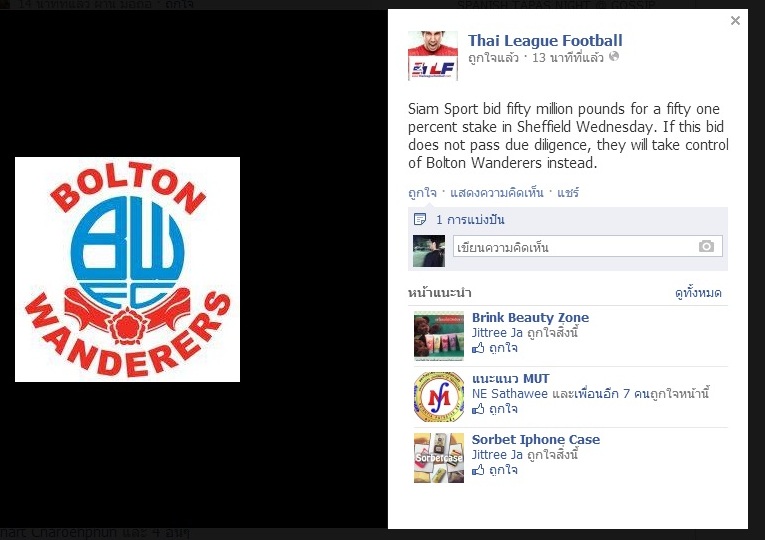Viewport: 765px width, 540px height.
Task: Attach photo using camera icon in comment box
Action: point(706,246)
